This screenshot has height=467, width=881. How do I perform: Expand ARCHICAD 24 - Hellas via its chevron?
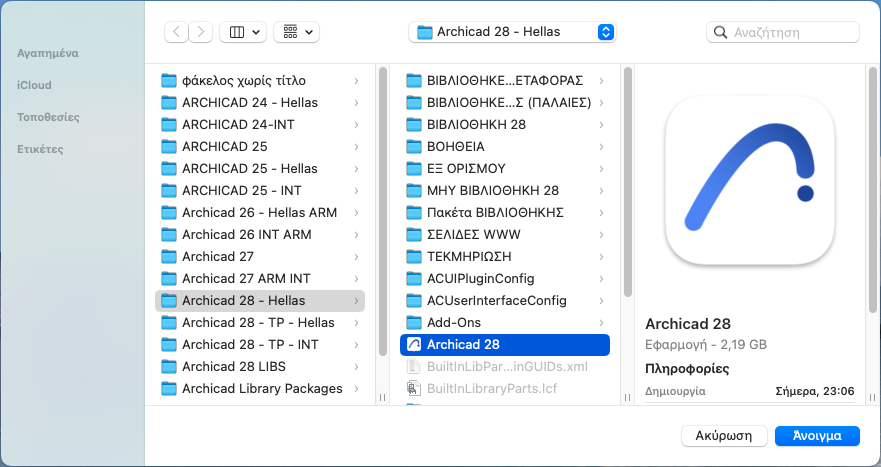point(356,103)
